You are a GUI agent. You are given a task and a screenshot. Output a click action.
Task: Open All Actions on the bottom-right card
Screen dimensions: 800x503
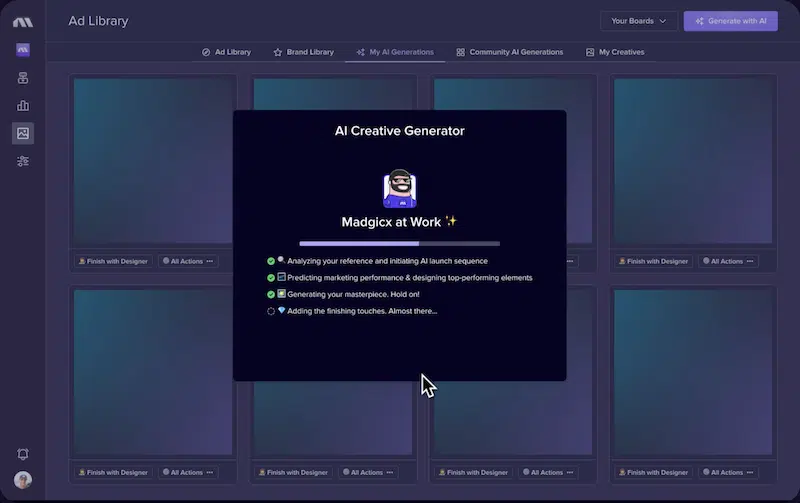point(728,472)
